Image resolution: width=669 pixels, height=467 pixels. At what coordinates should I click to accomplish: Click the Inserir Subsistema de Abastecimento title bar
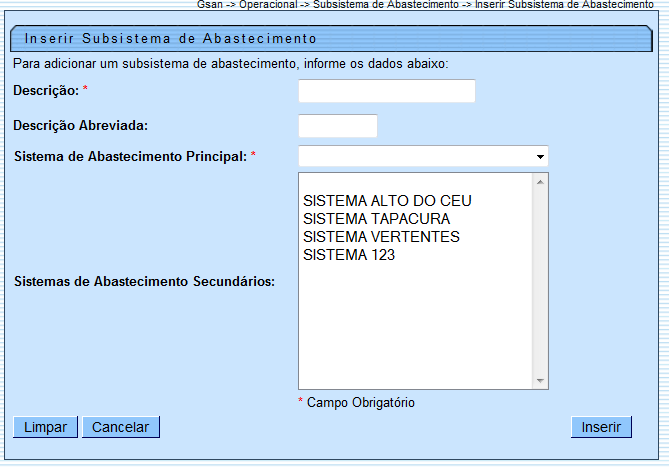point(170,39)
